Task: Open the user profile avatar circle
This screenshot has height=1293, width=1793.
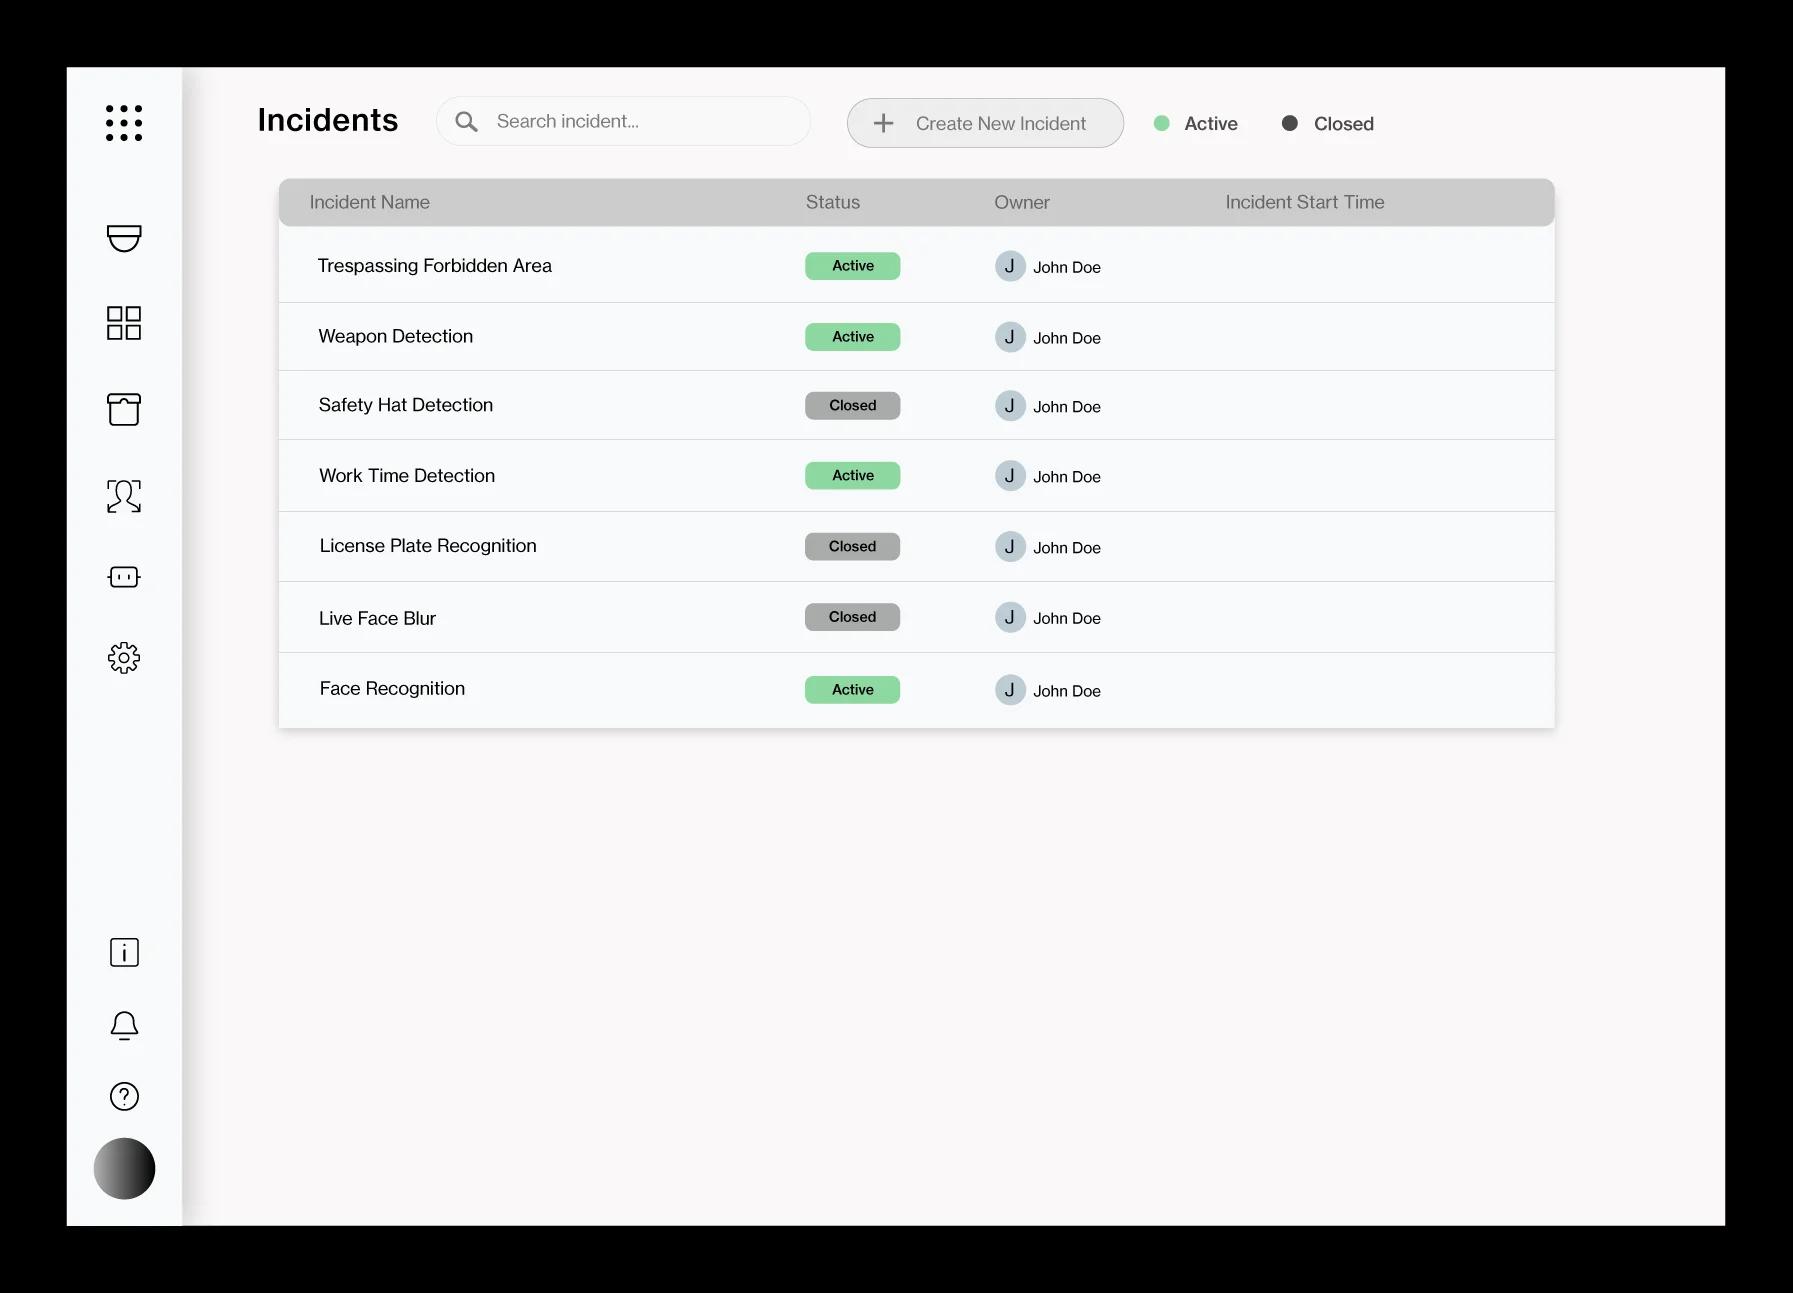Action: [124, 1168]
